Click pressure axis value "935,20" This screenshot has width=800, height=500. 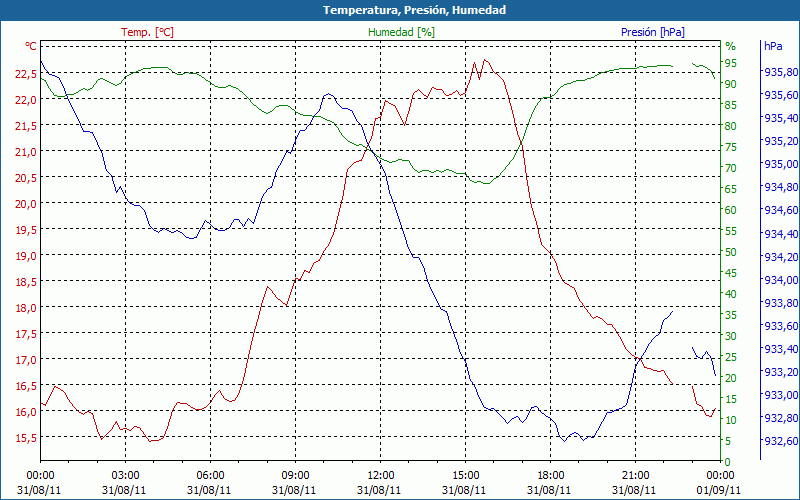(781, 141)
